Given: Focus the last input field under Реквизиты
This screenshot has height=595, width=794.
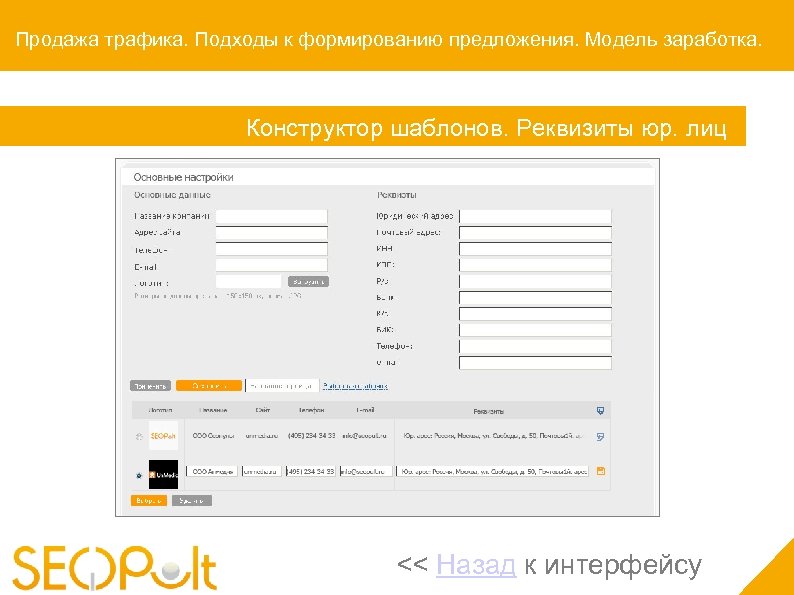Looking at the screenshot, I should click(x=535, y=363).
